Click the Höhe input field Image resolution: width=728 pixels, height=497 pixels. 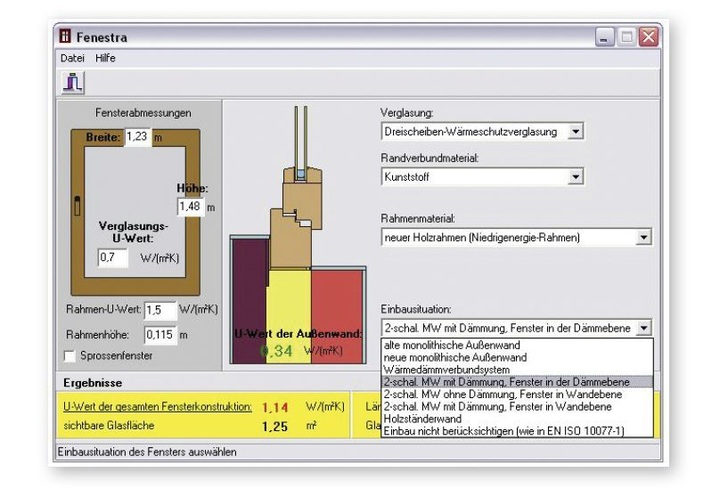tap(189, 207)
